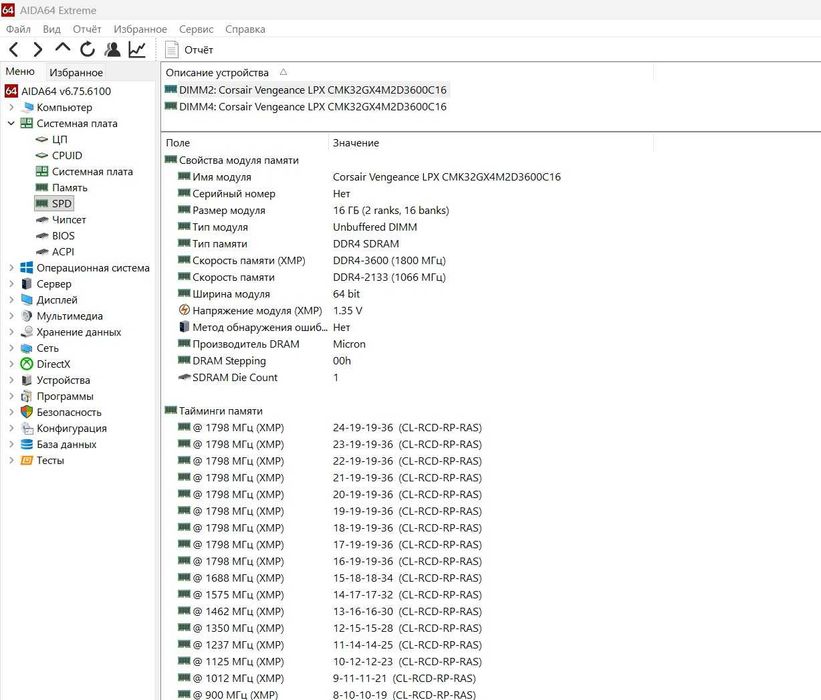Click the Программы icon in tree
821x700 pixels.
click(27, 396)
